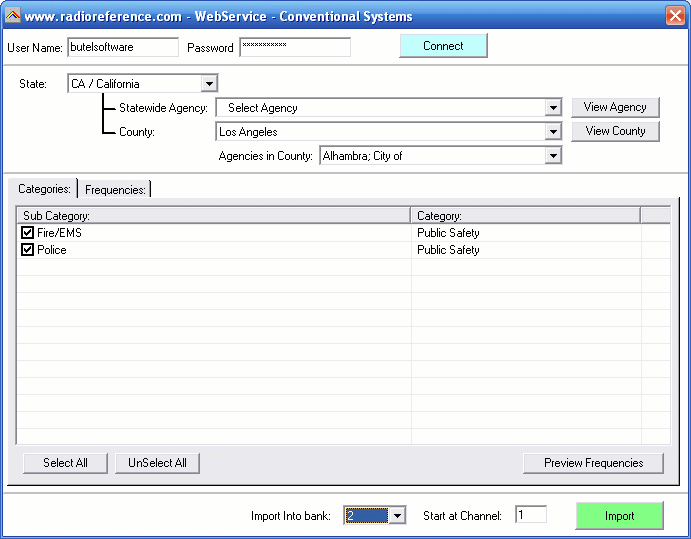This screenshot has height=539, width=691.
Task: Click Preview Frequencies button
Action: tap(593, 463)
